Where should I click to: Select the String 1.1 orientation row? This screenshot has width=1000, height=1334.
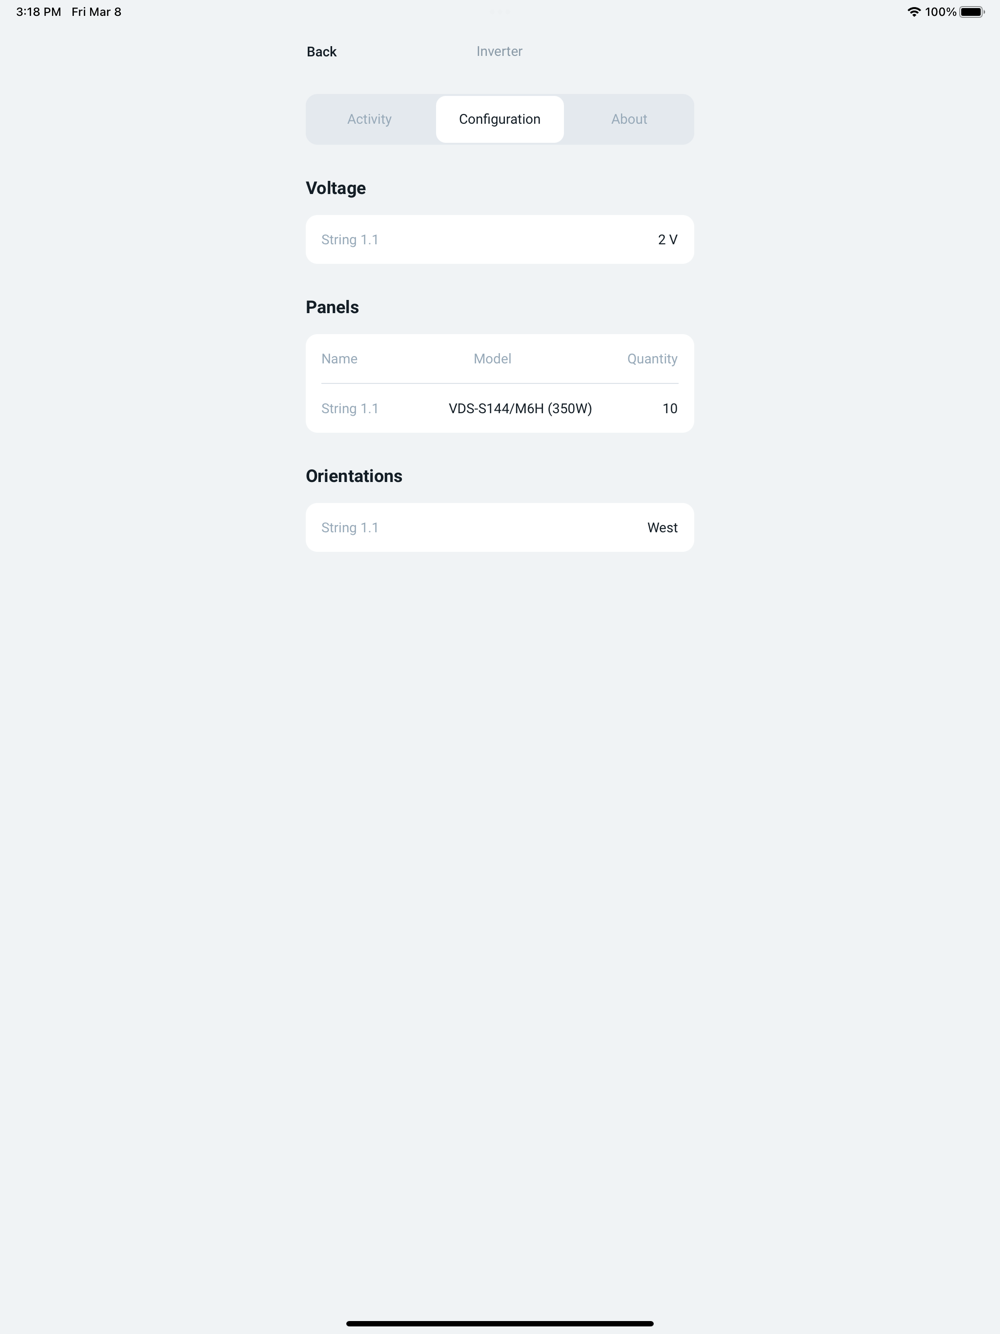[x=500, y=528]
